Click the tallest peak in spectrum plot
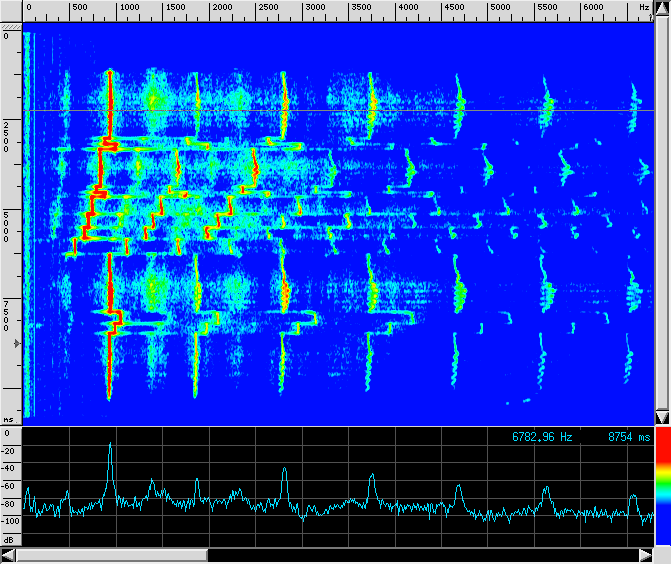The width and height of the screenshot is (671, 564). 110,445
